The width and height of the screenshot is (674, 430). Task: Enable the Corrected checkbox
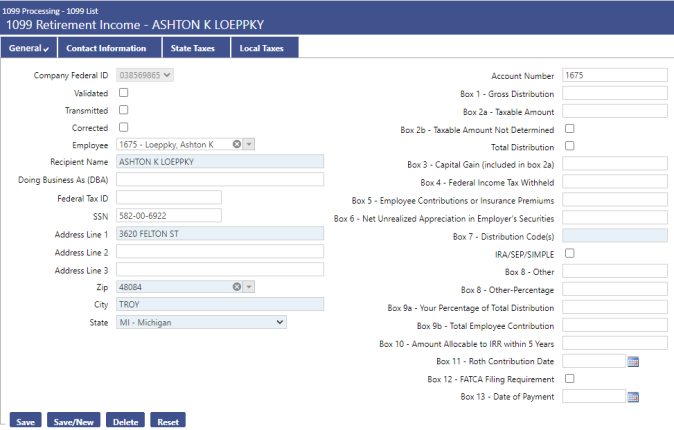pyautogui.click(x=124, y=127)
